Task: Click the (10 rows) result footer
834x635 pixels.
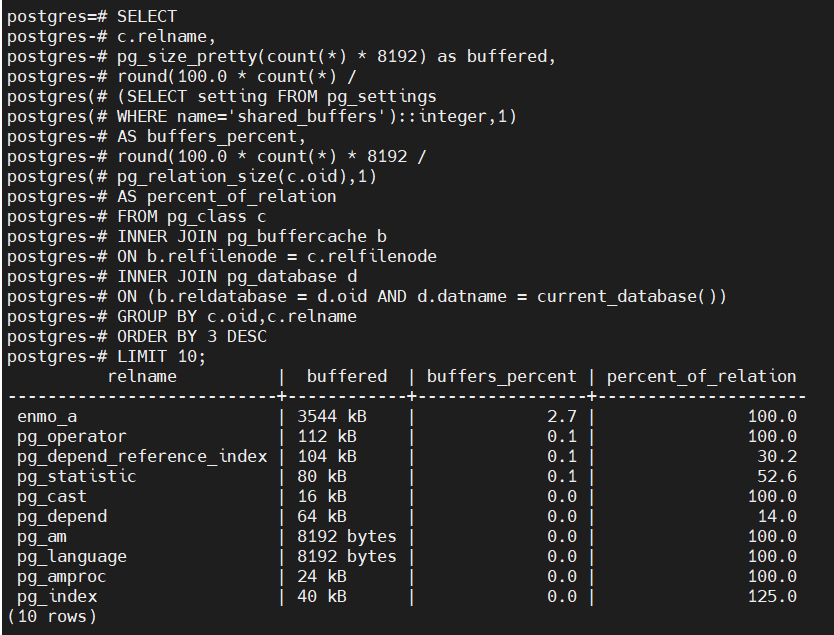Action: pos(52,616)
